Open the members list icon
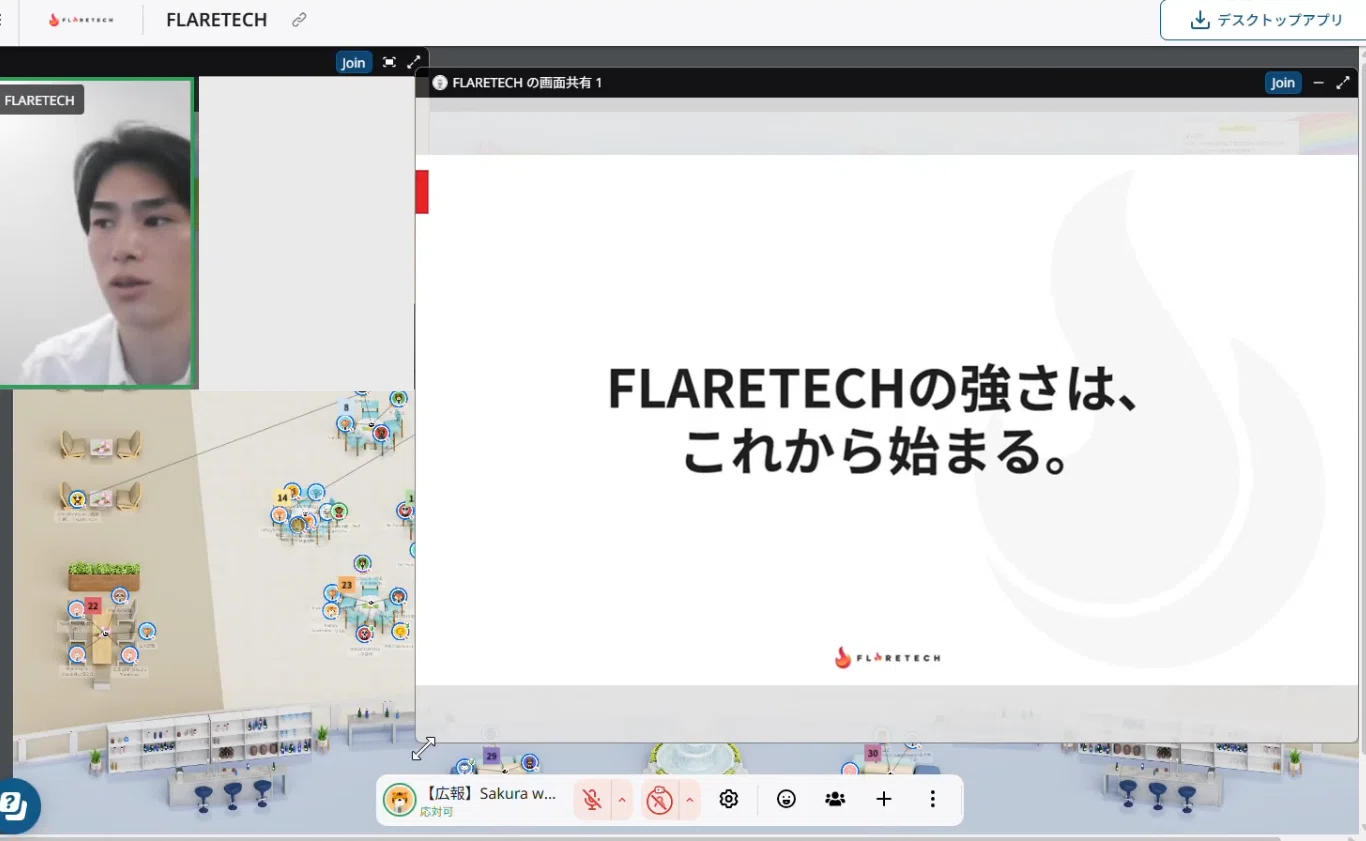Viewport: 1366px width, 841px height. pyautogui.click(x=835, y=799)
